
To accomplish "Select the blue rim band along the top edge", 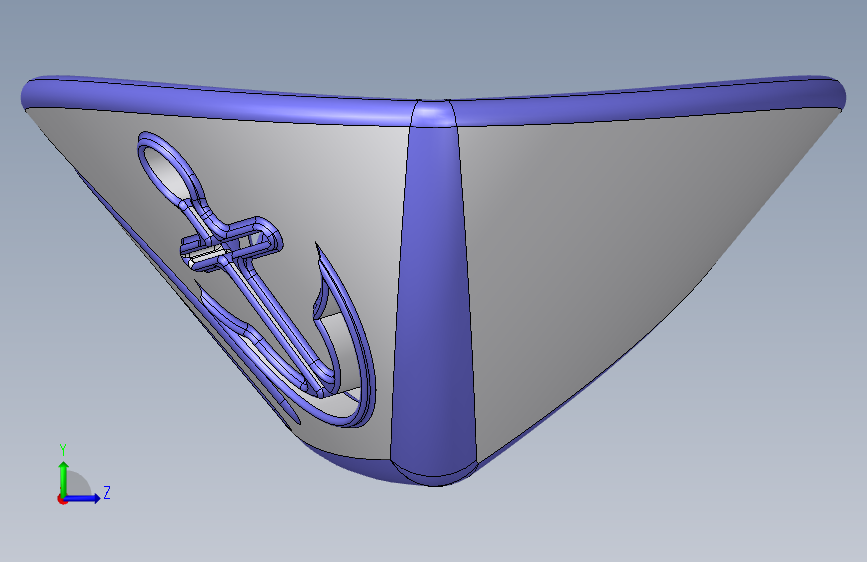I will (434, 100).
